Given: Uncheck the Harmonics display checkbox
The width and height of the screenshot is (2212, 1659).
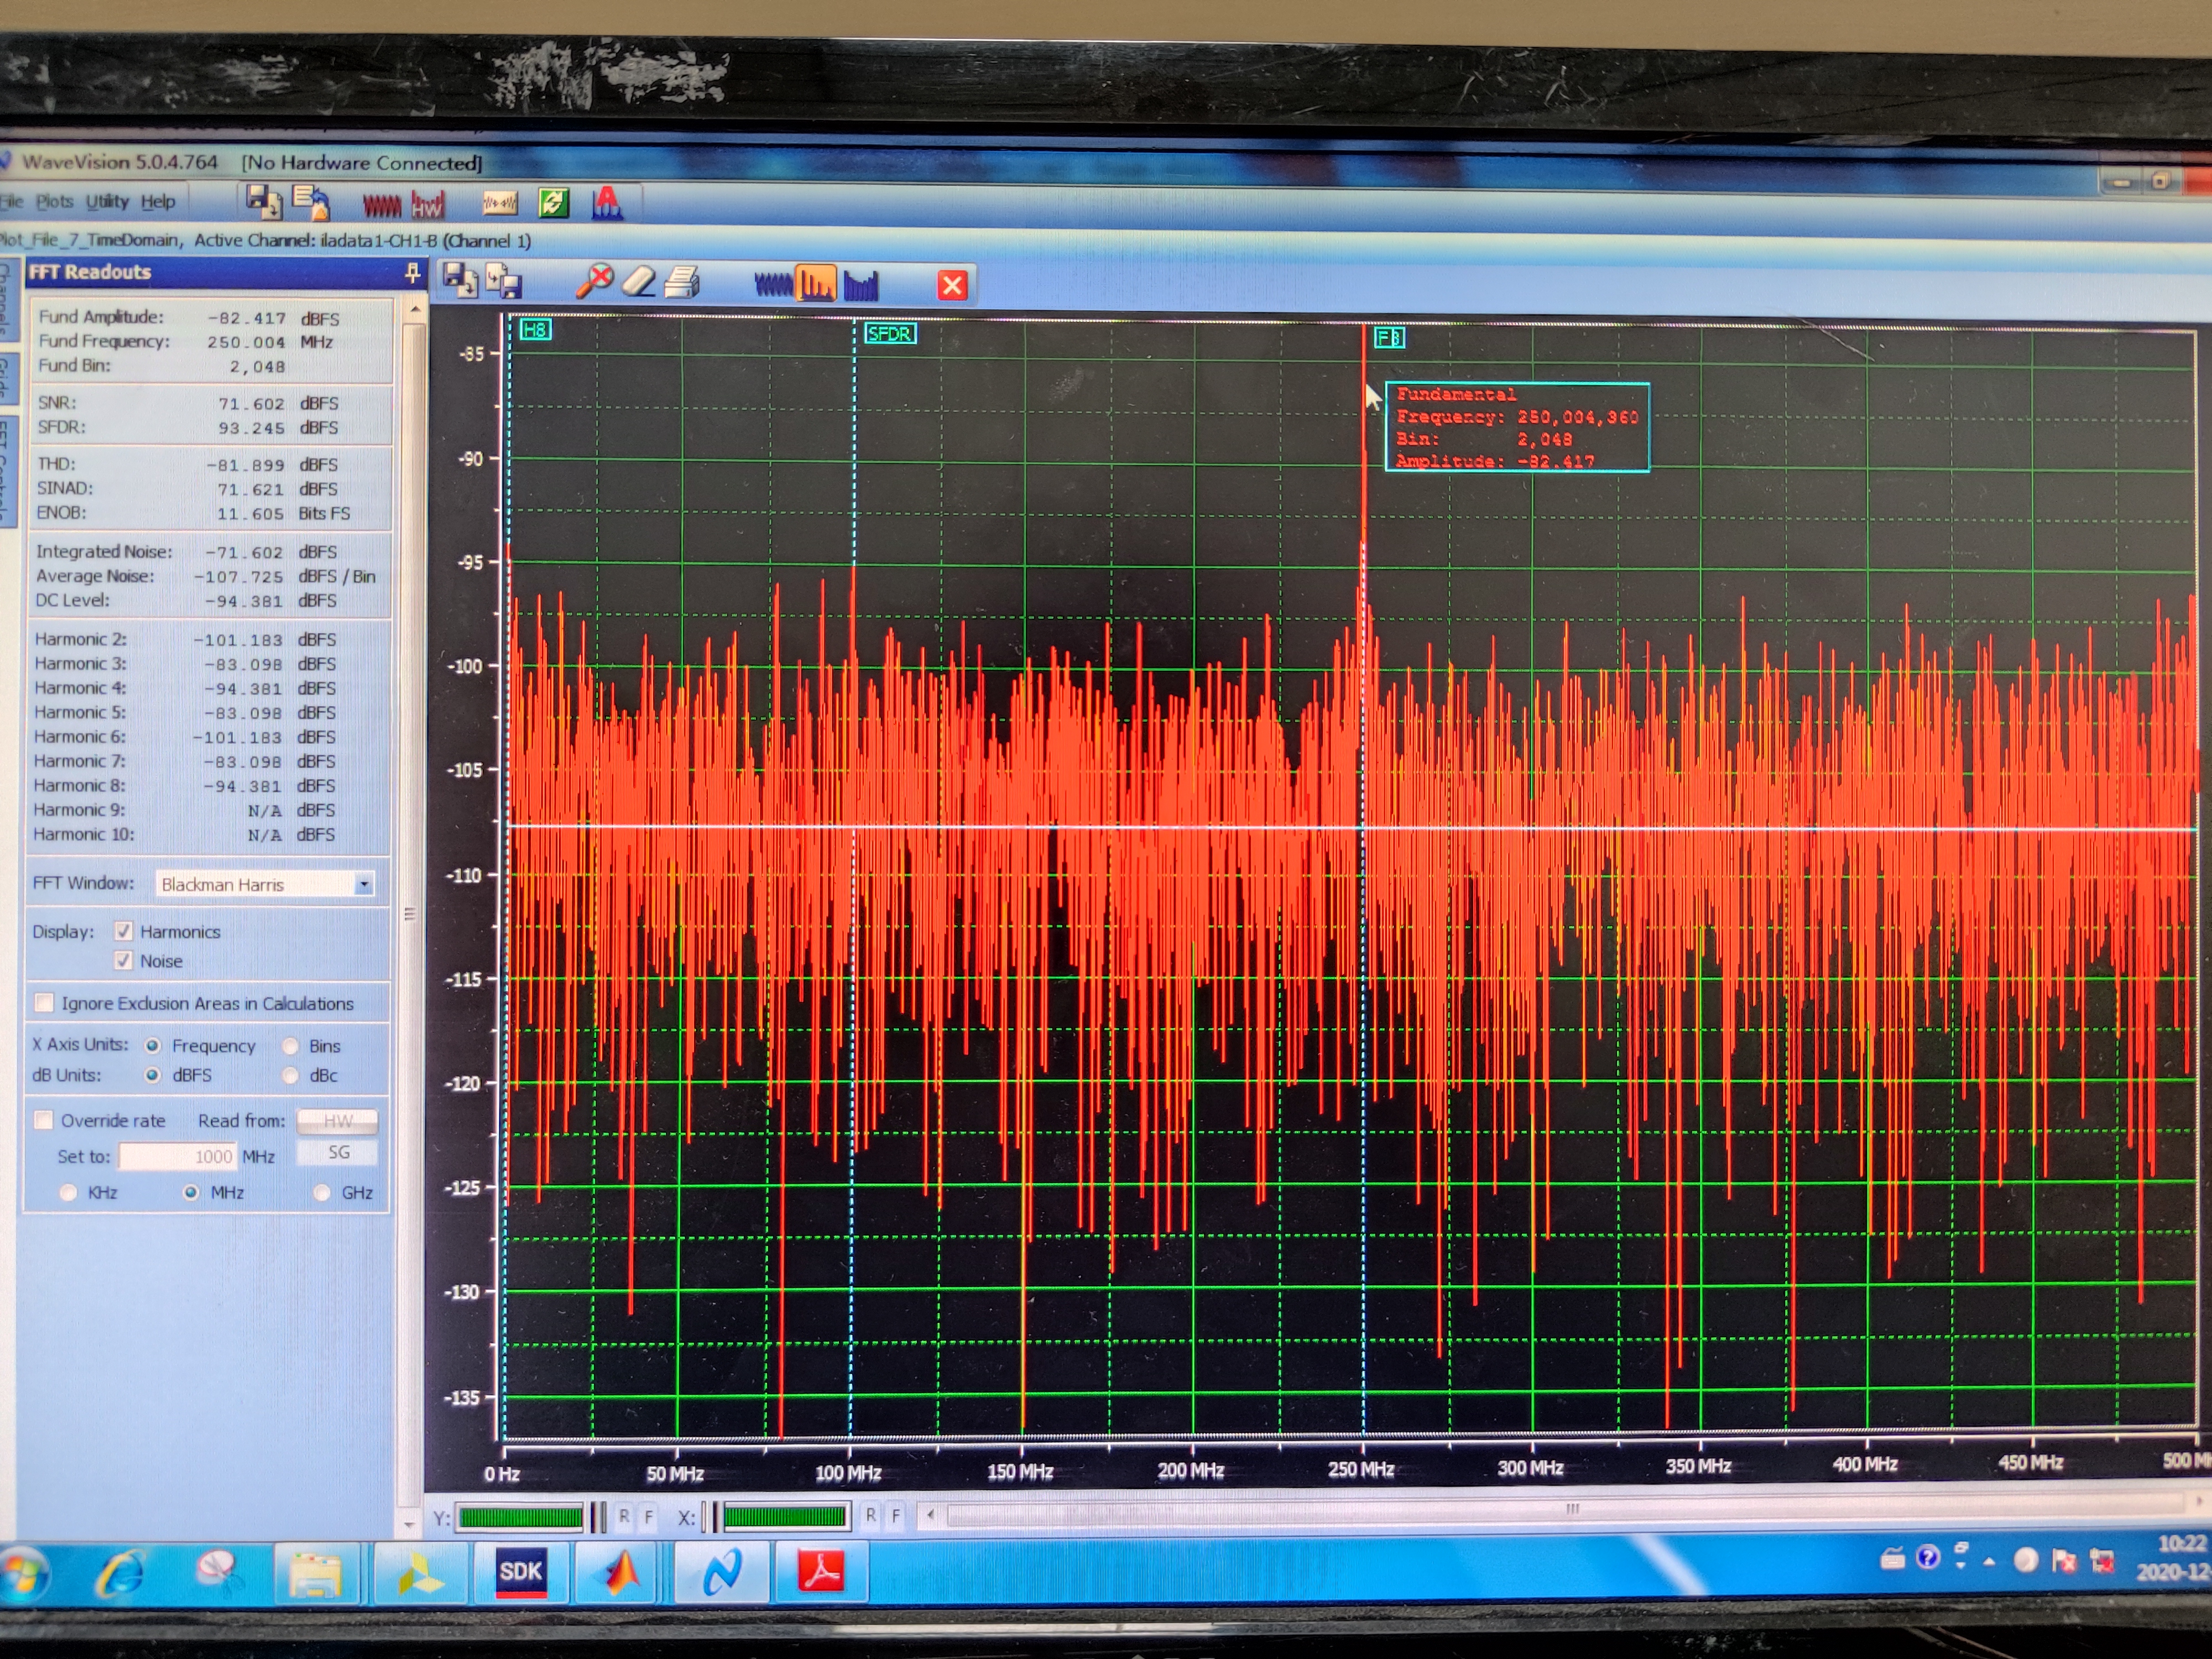Looking at the screenshot, I should click(124, 931).
